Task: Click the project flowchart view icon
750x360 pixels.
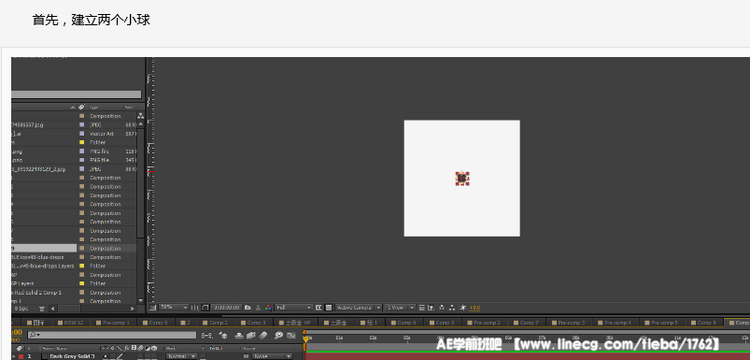Action: click(140, 116)
